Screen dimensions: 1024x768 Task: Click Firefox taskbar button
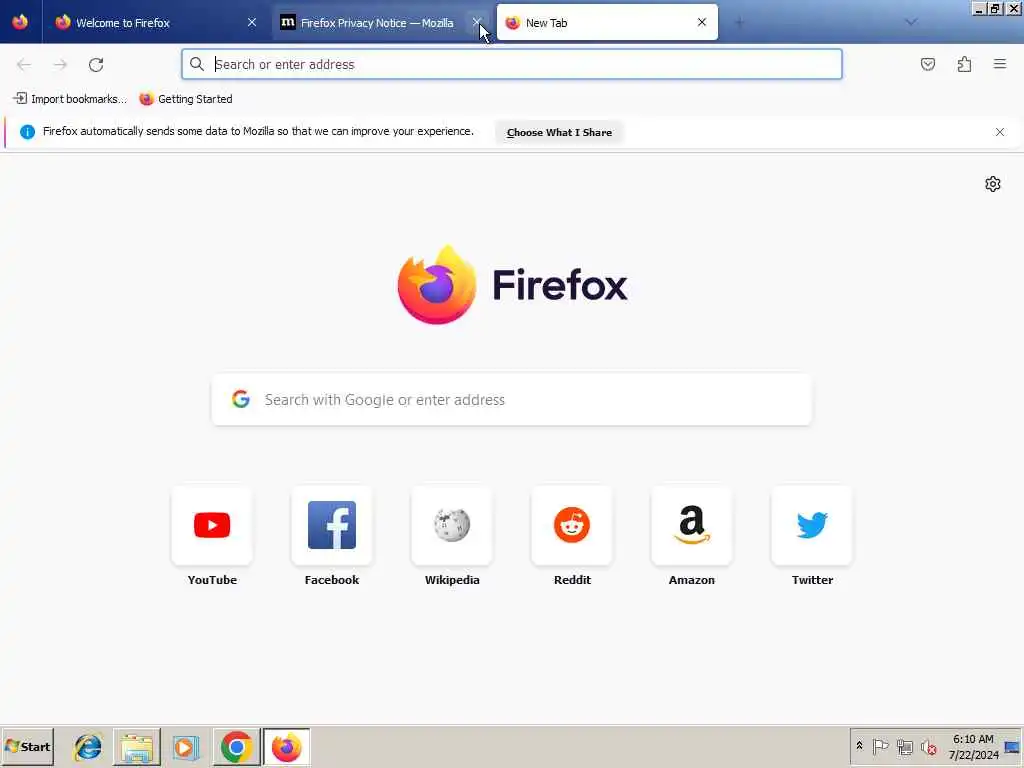coord(287,747)
